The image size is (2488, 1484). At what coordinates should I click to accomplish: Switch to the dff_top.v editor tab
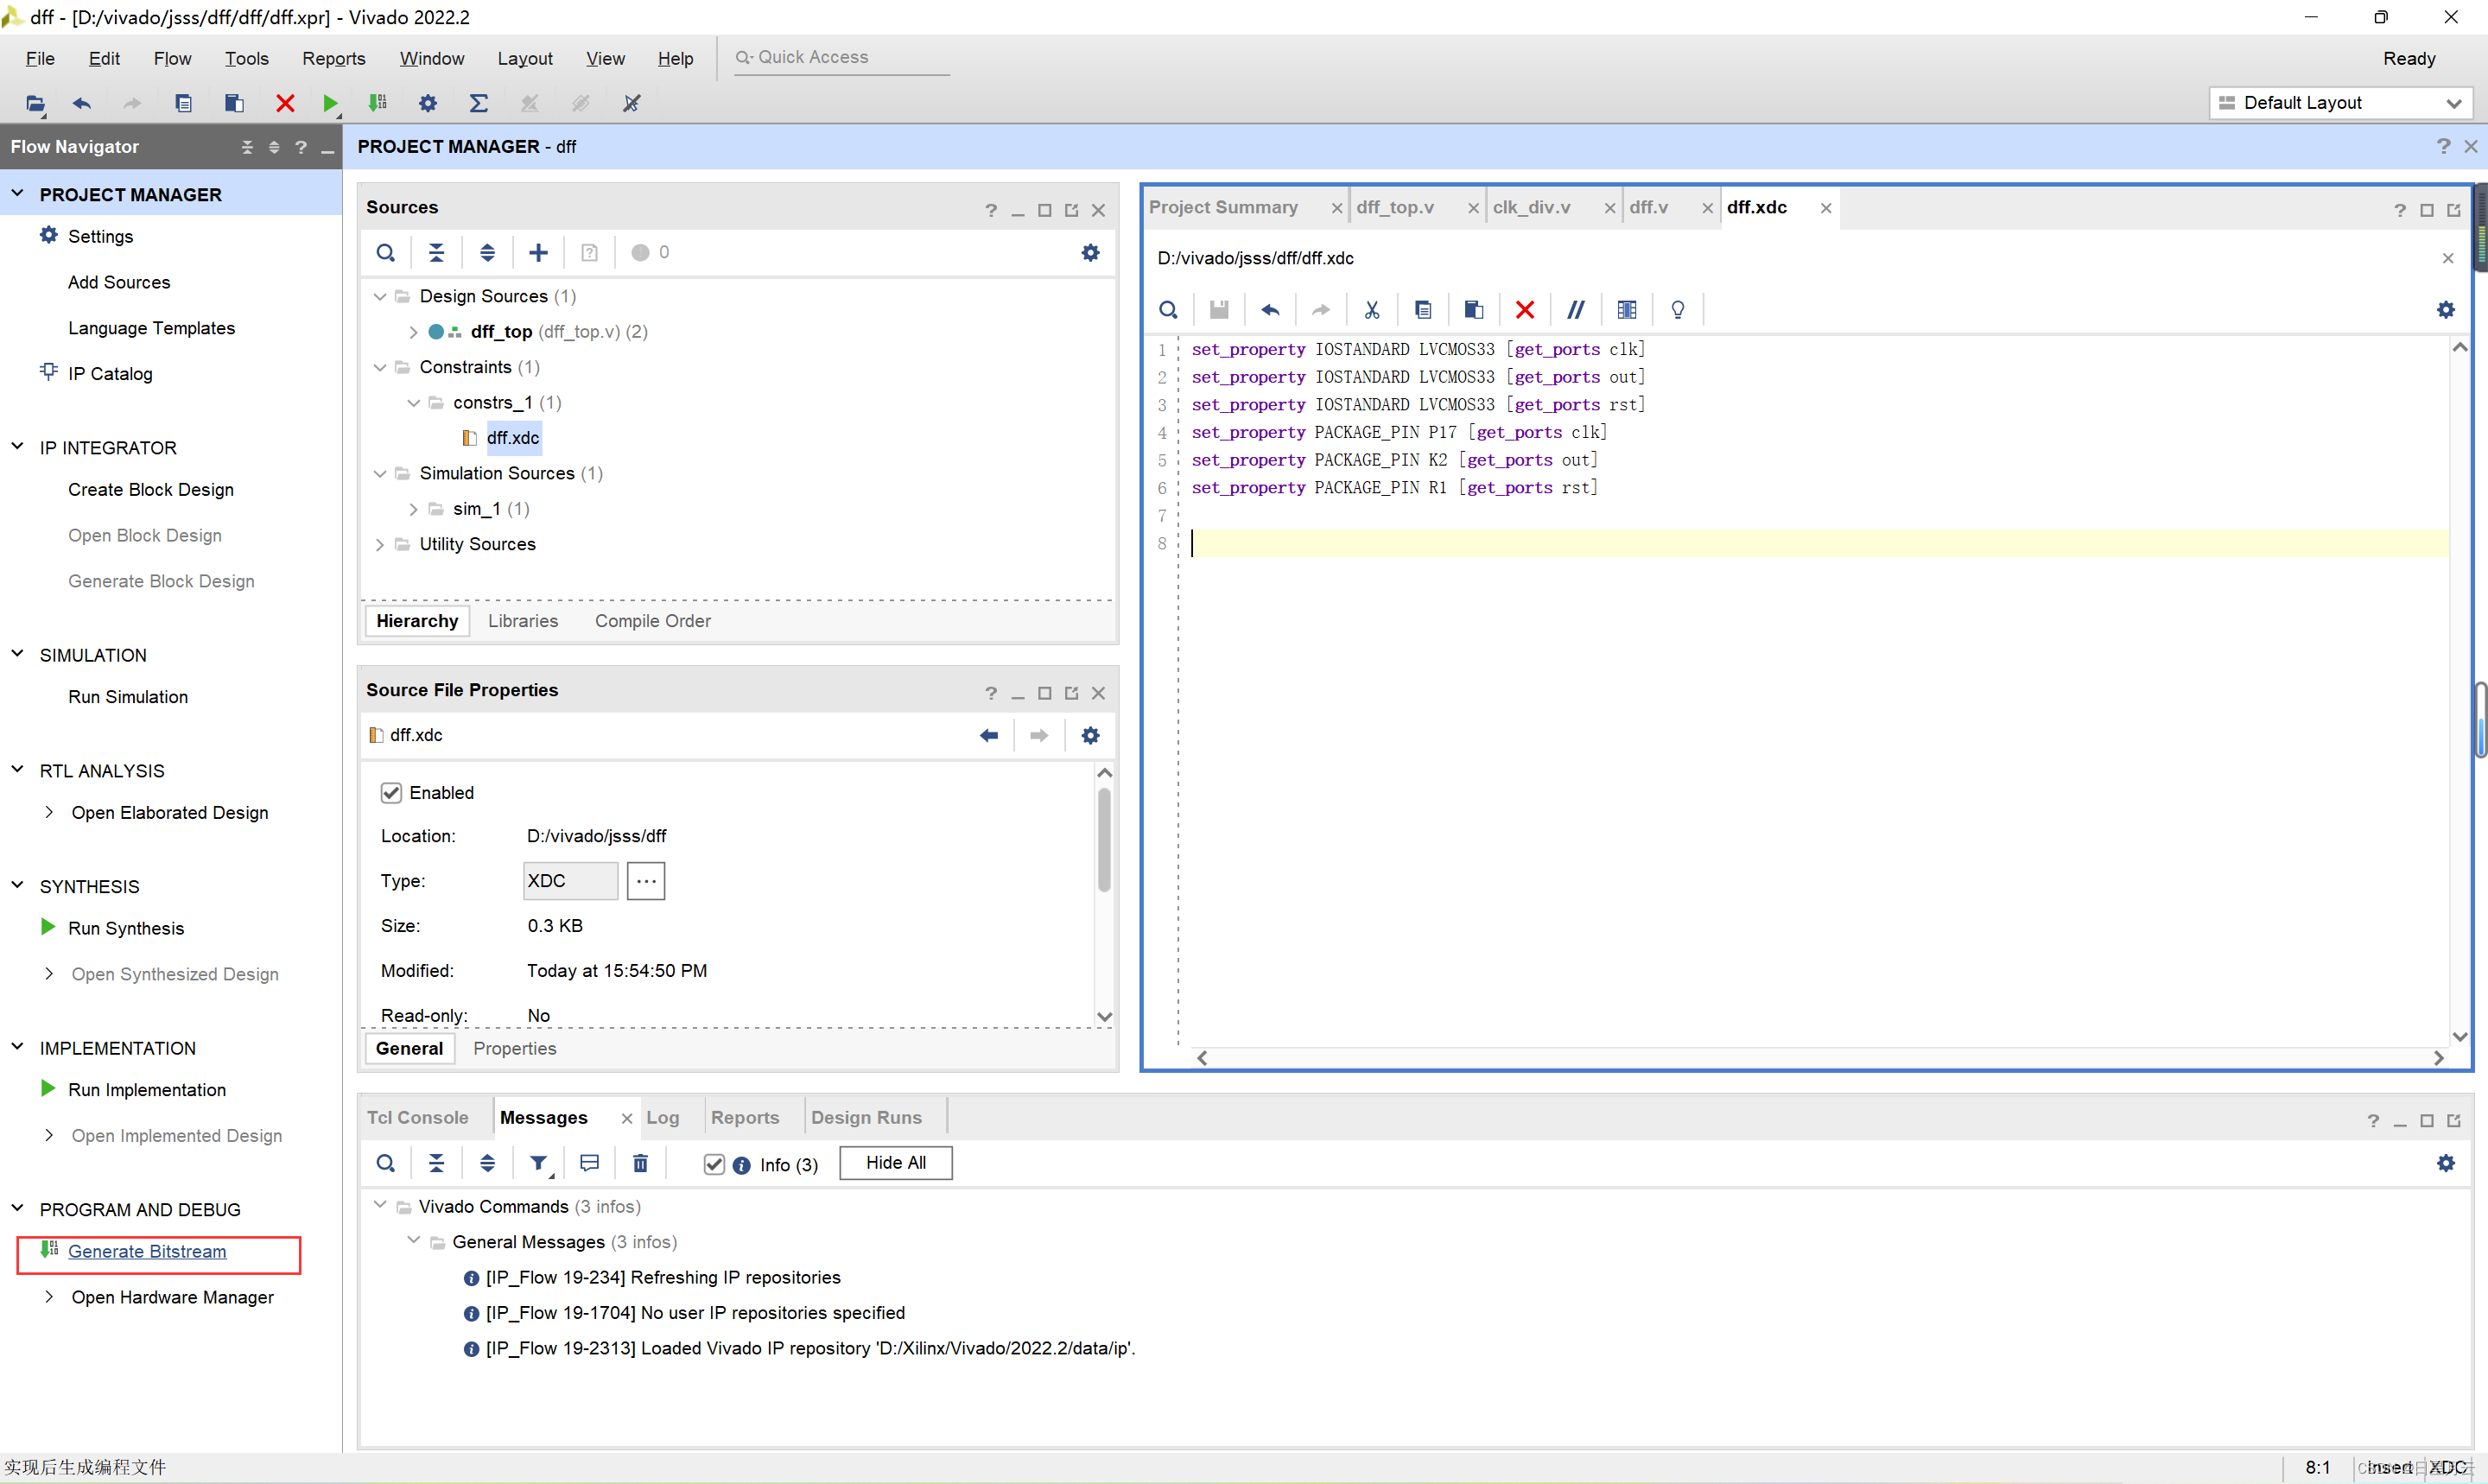[1395, 207]
